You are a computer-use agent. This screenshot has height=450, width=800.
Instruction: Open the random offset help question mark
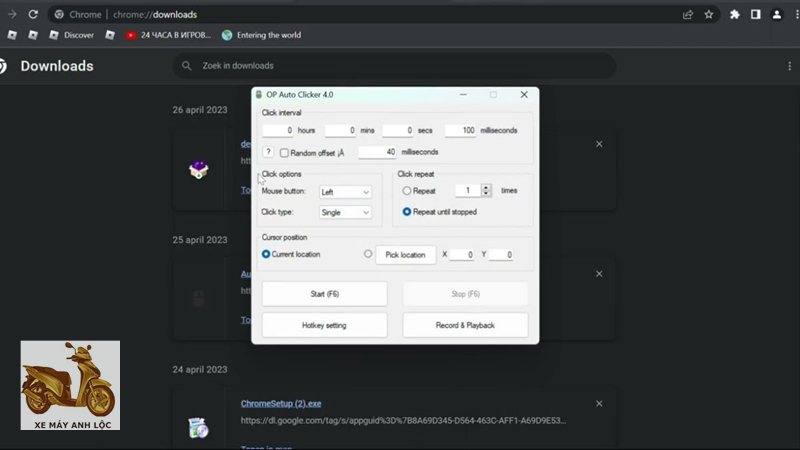click(268, 152)
